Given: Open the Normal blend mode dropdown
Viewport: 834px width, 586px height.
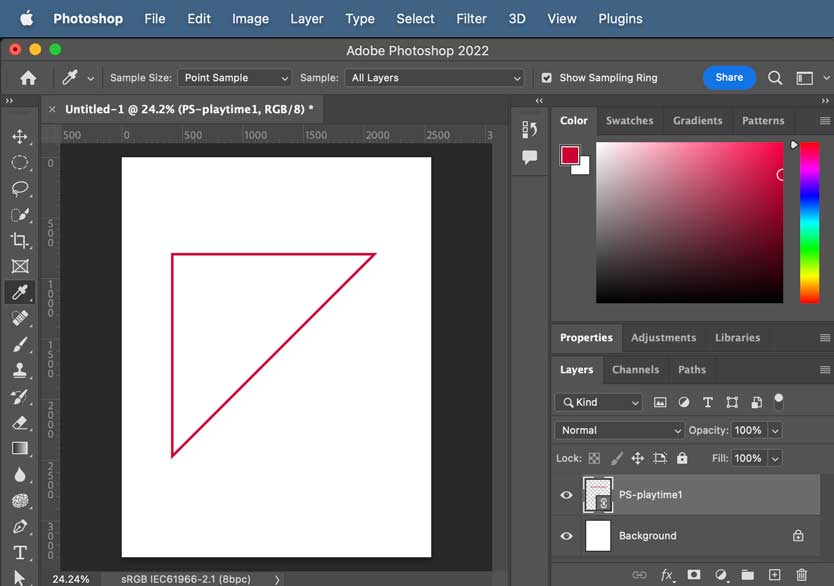Looking at the screenshot, I should point(619,430).
